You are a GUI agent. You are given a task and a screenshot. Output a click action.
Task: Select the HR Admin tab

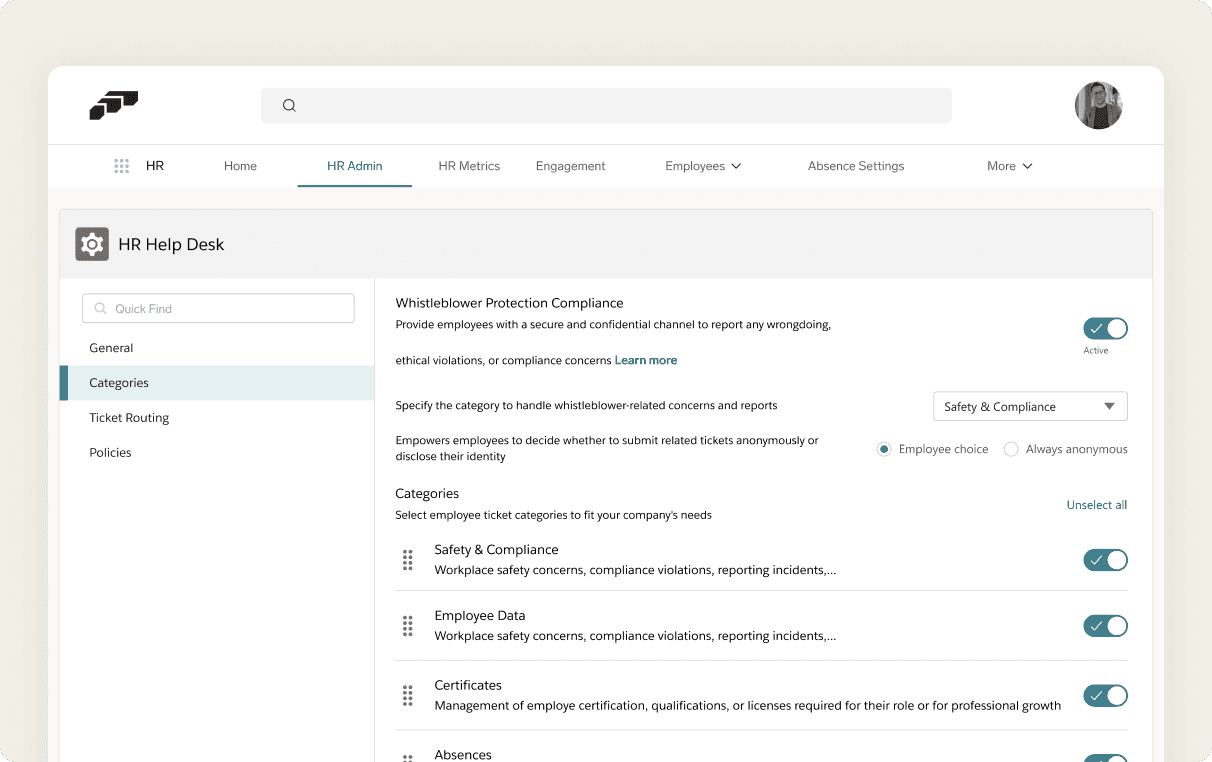coord(355,166)
